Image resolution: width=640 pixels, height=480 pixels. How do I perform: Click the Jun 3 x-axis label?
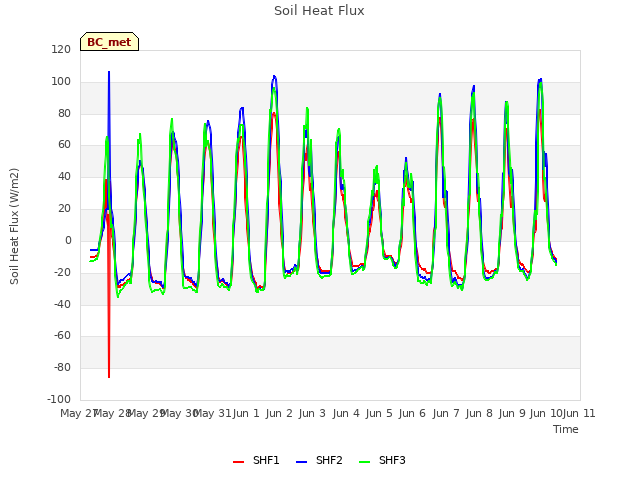click(312, 413)
